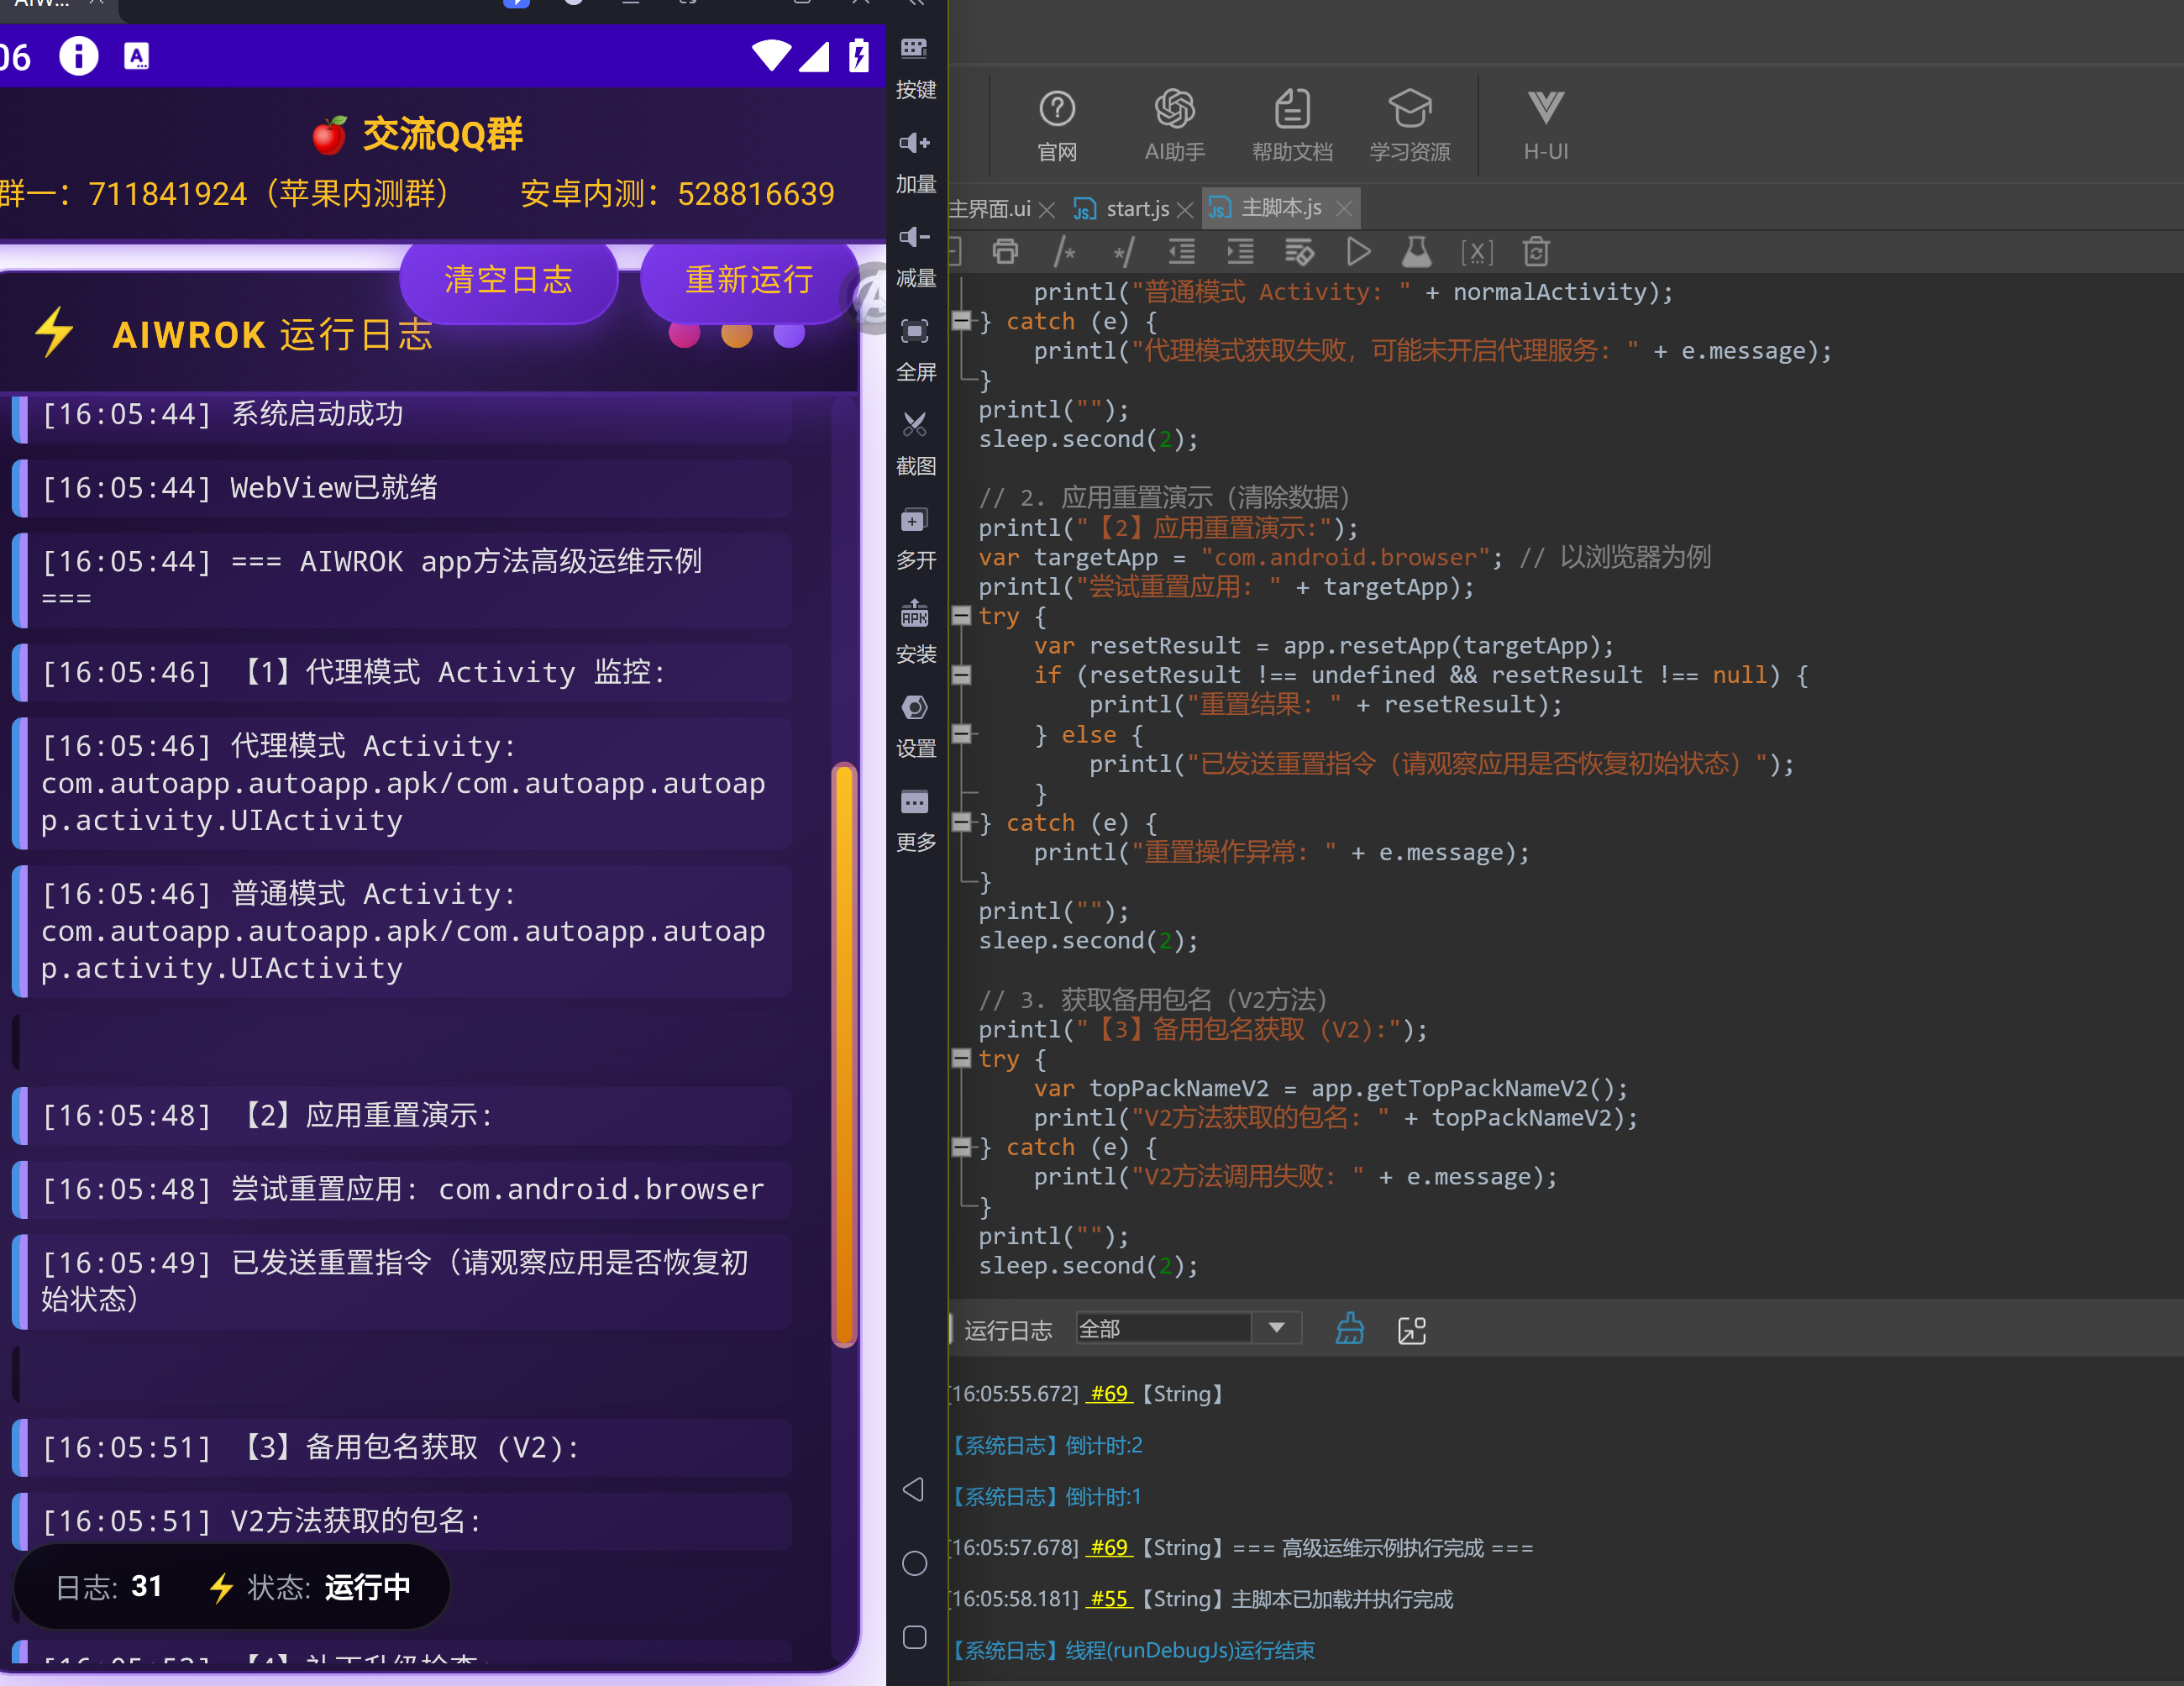Close the 主脚本.js tab
The width and height of the screenshot is (2184, 1686).
(x=1344, y=208)
